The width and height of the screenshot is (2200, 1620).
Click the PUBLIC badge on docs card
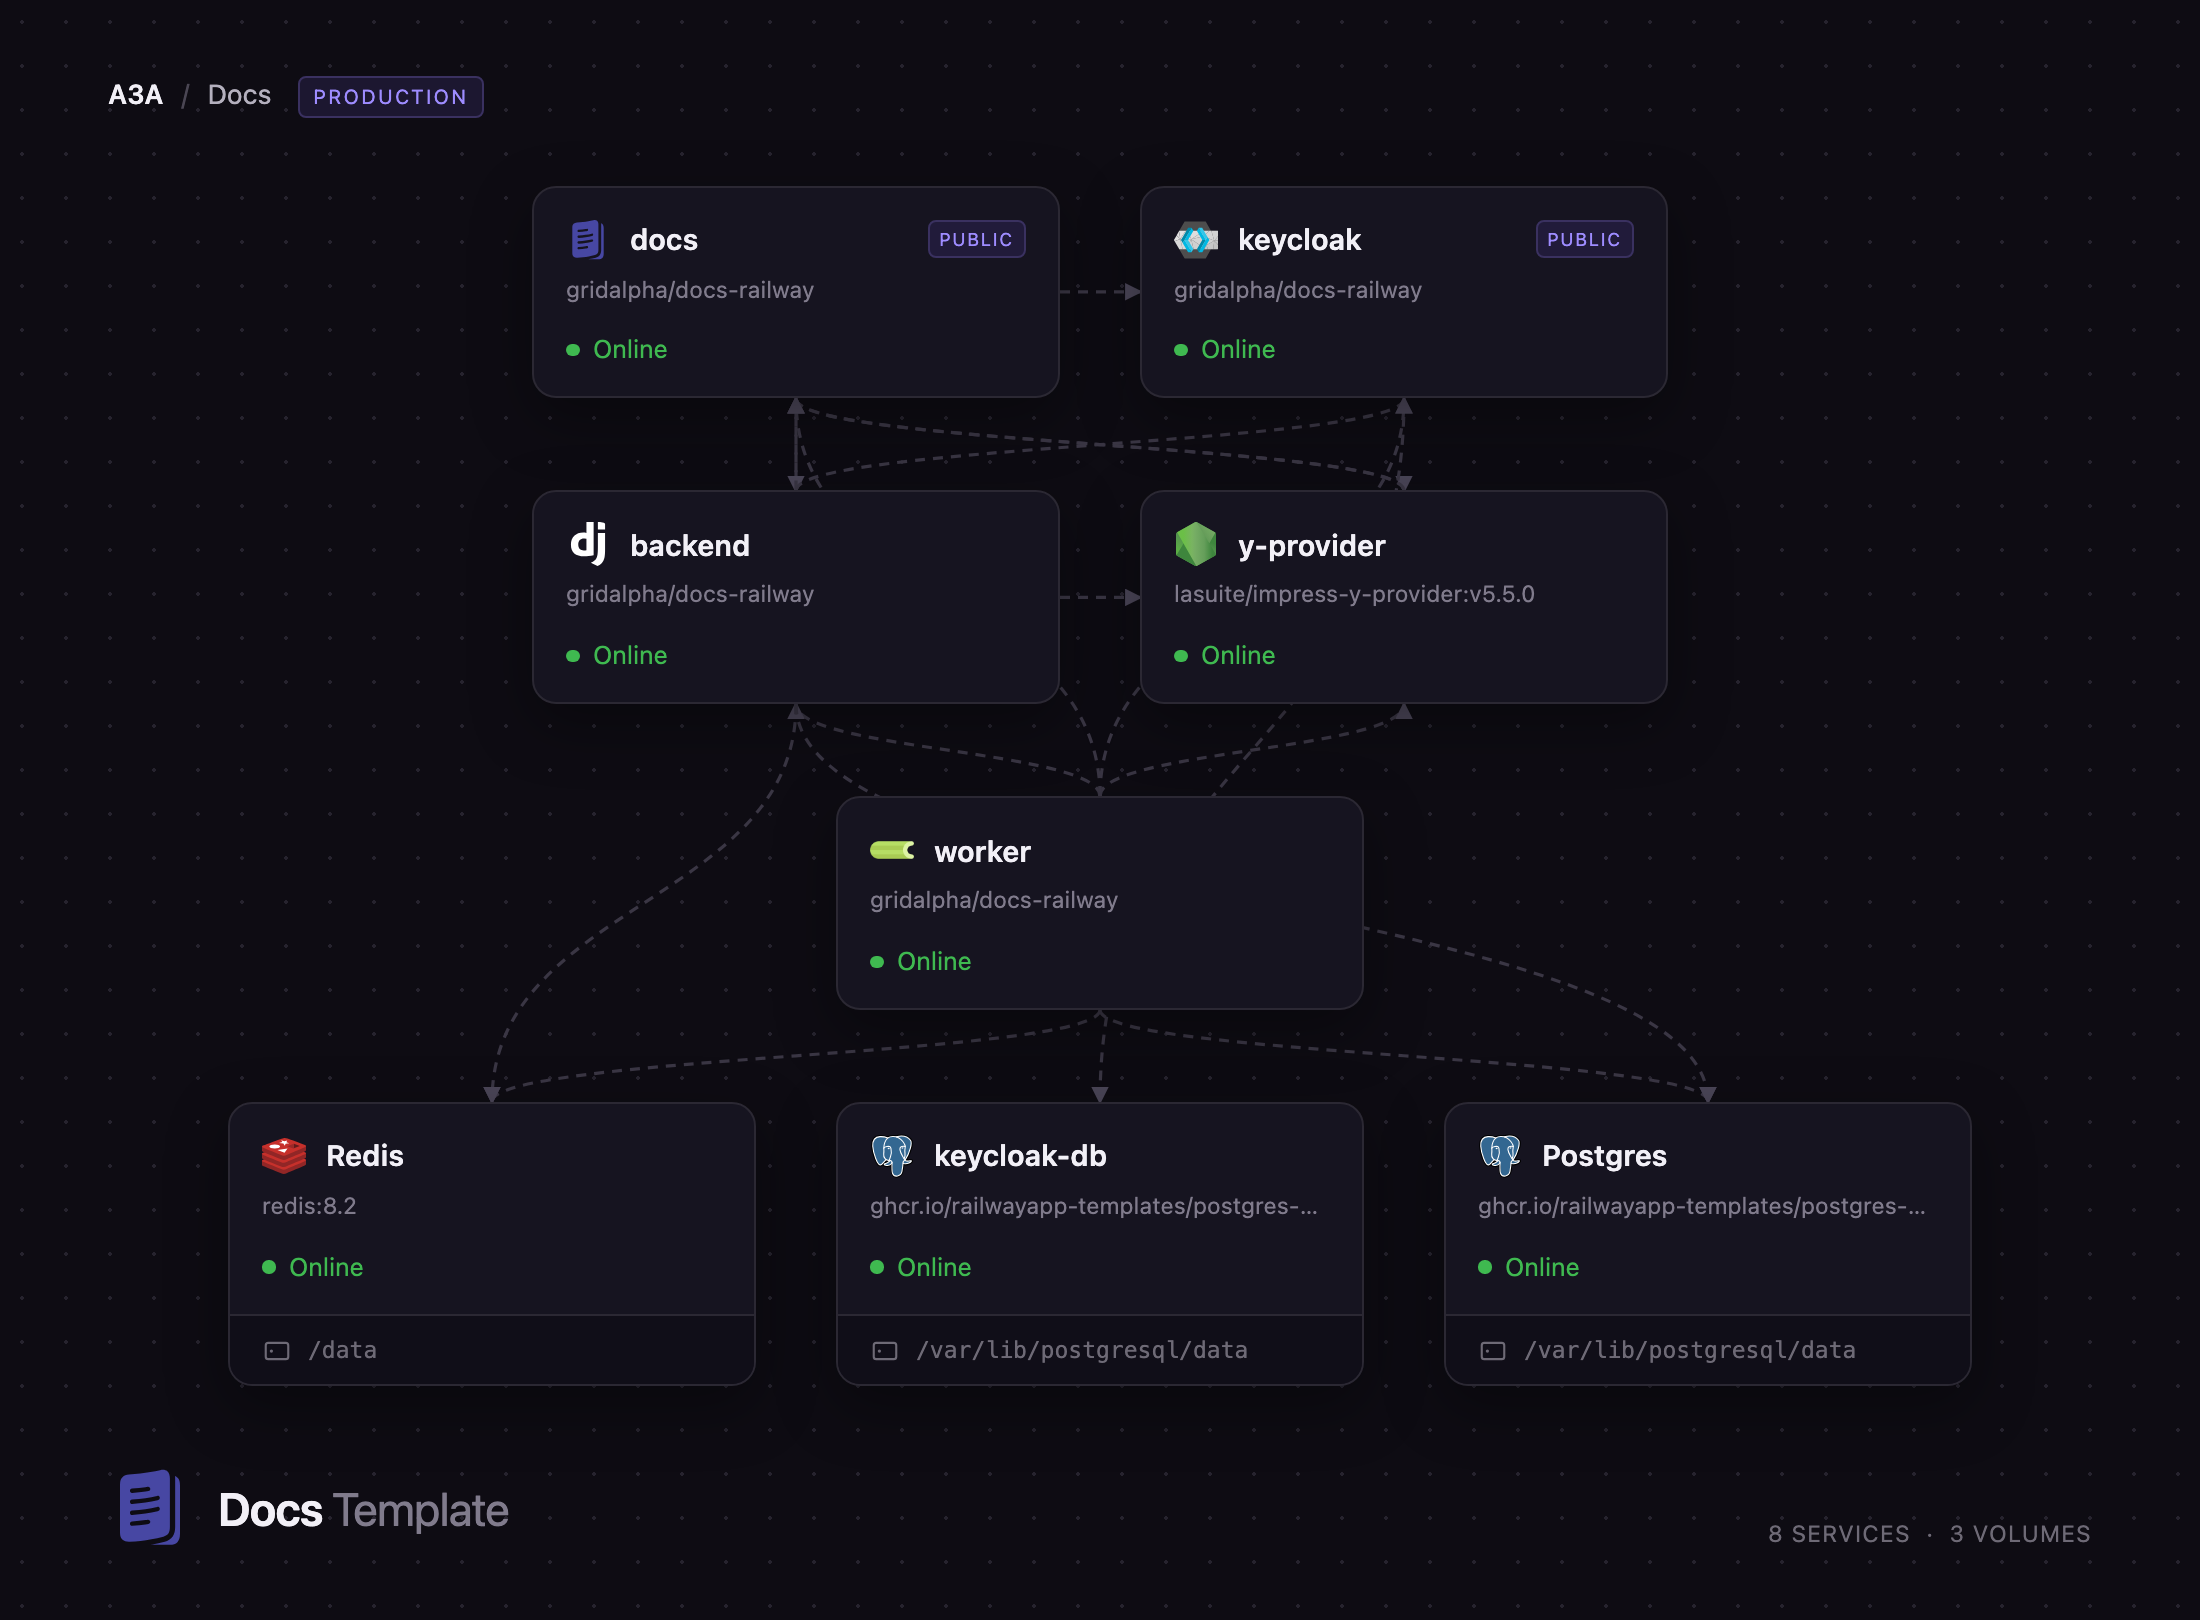[976, 239]
